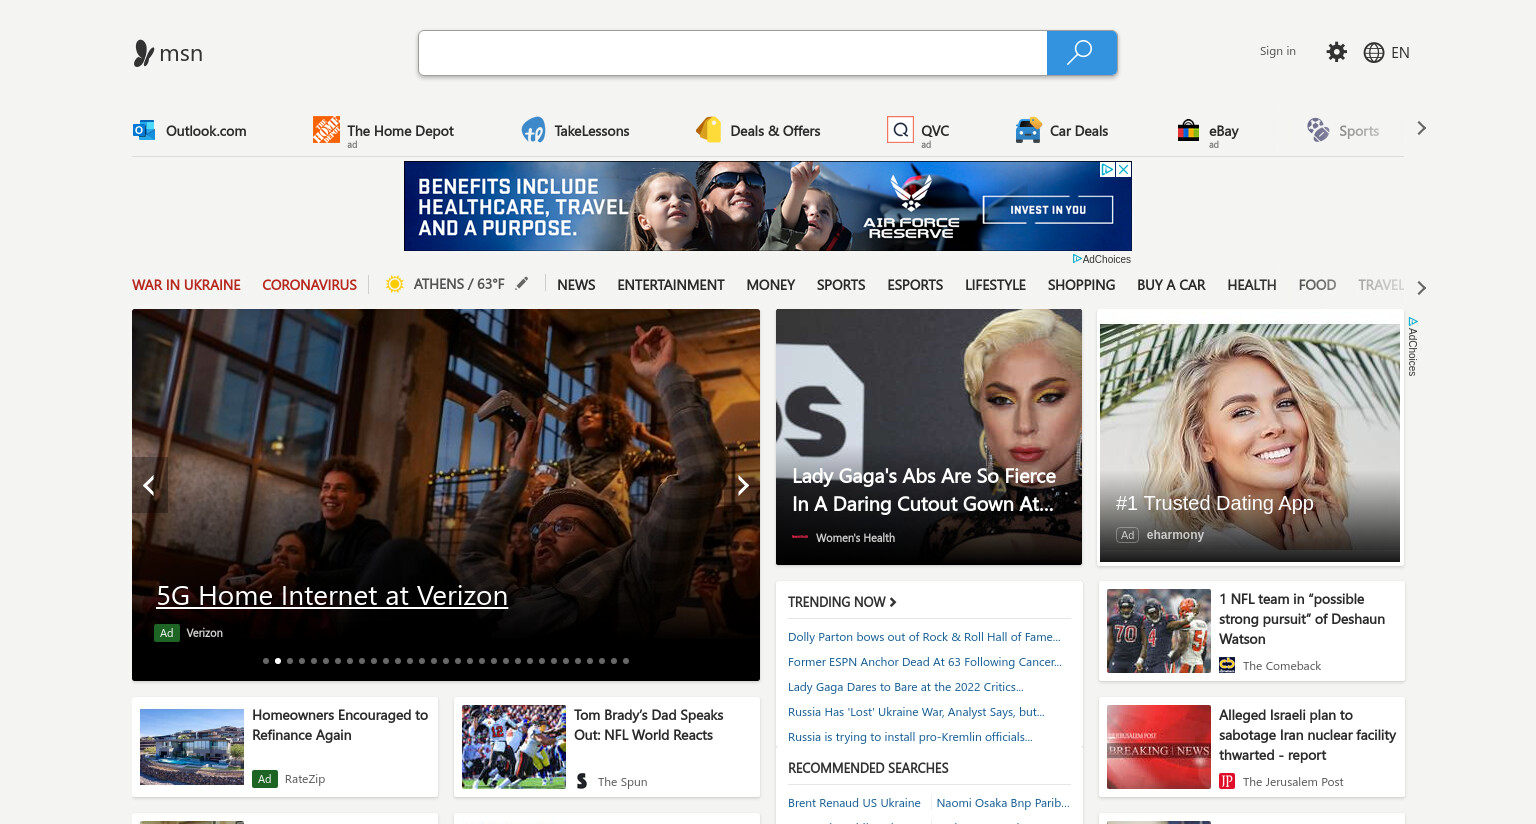
Task: Click The Comeback source icon
Action: 1227,665
